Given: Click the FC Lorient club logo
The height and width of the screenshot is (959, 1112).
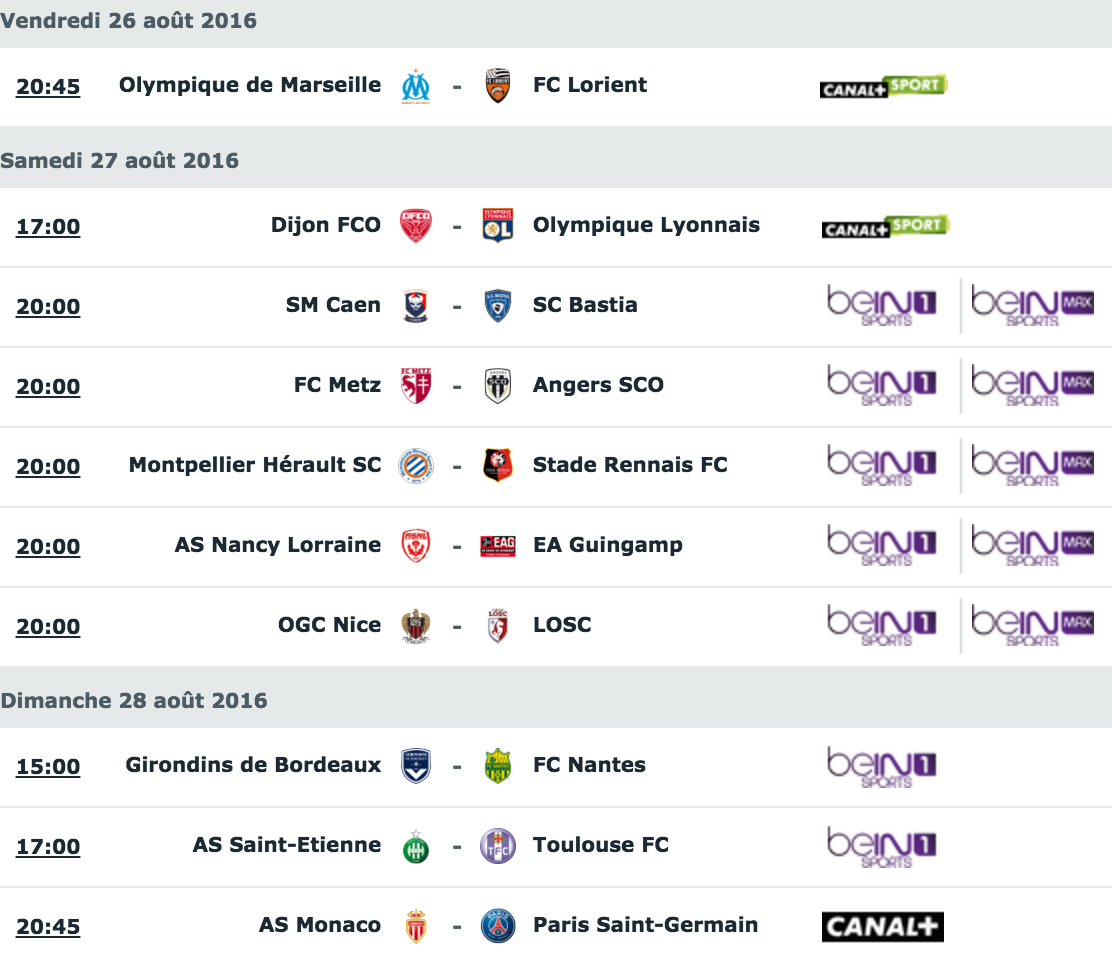Looking at the screenshot, I should click(498, 86).
